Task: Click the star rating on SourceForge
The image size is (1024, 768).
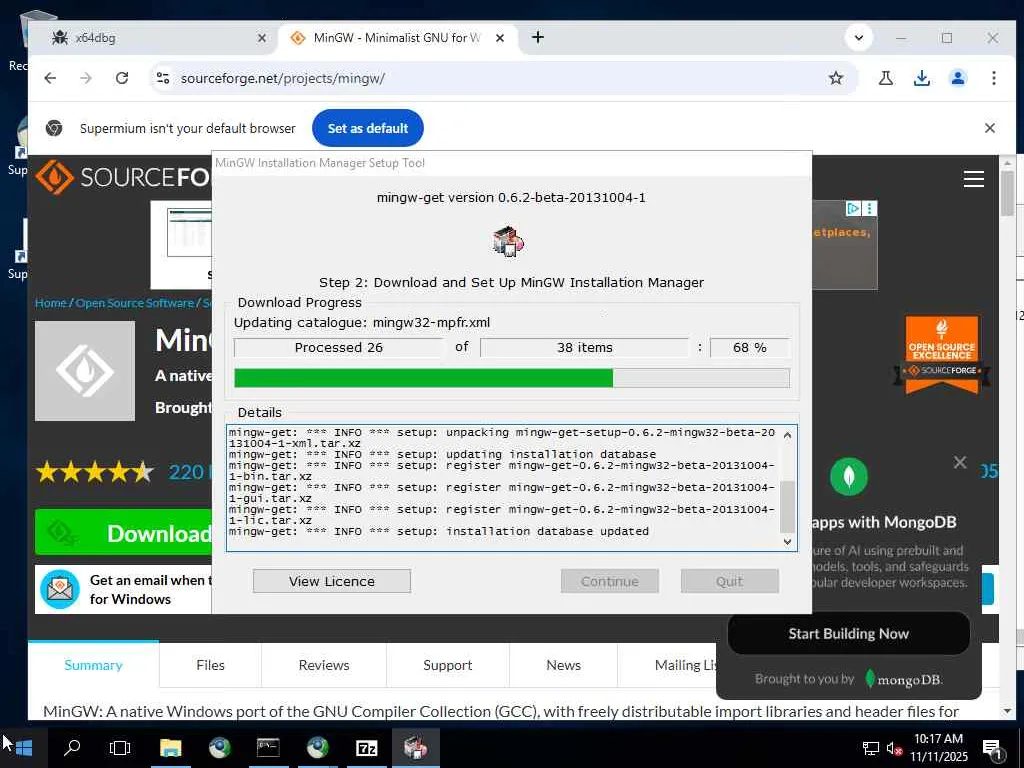Action: tap(95, 472)
